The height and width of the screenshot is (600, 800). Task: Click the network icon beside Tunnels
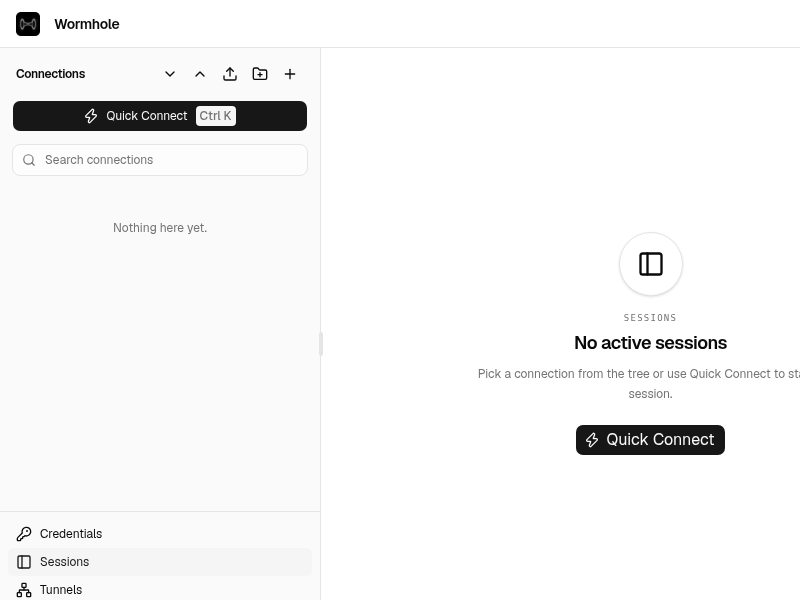coord(24,590)
